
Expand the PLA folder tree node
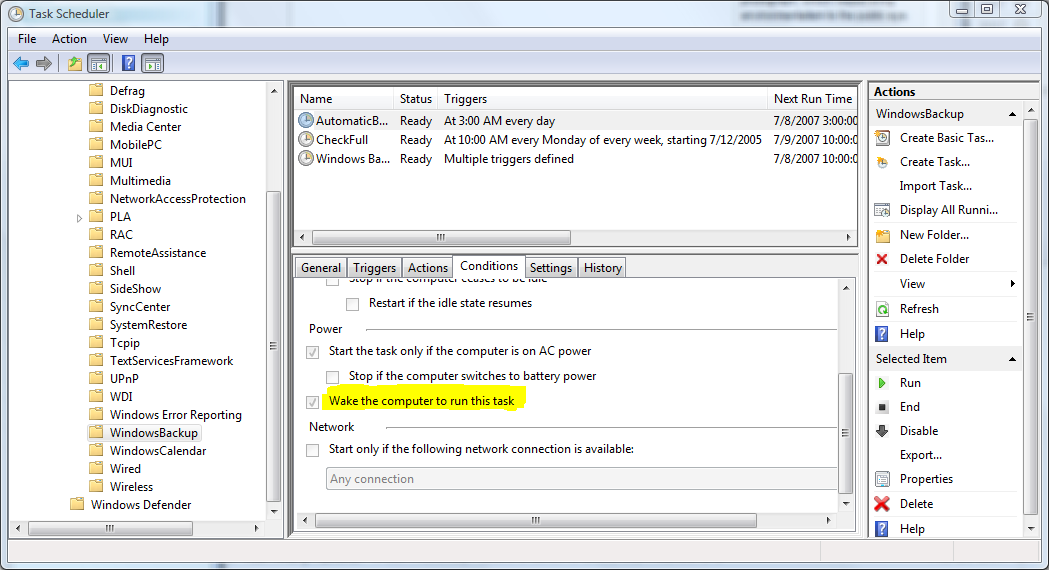click(80, 218)
